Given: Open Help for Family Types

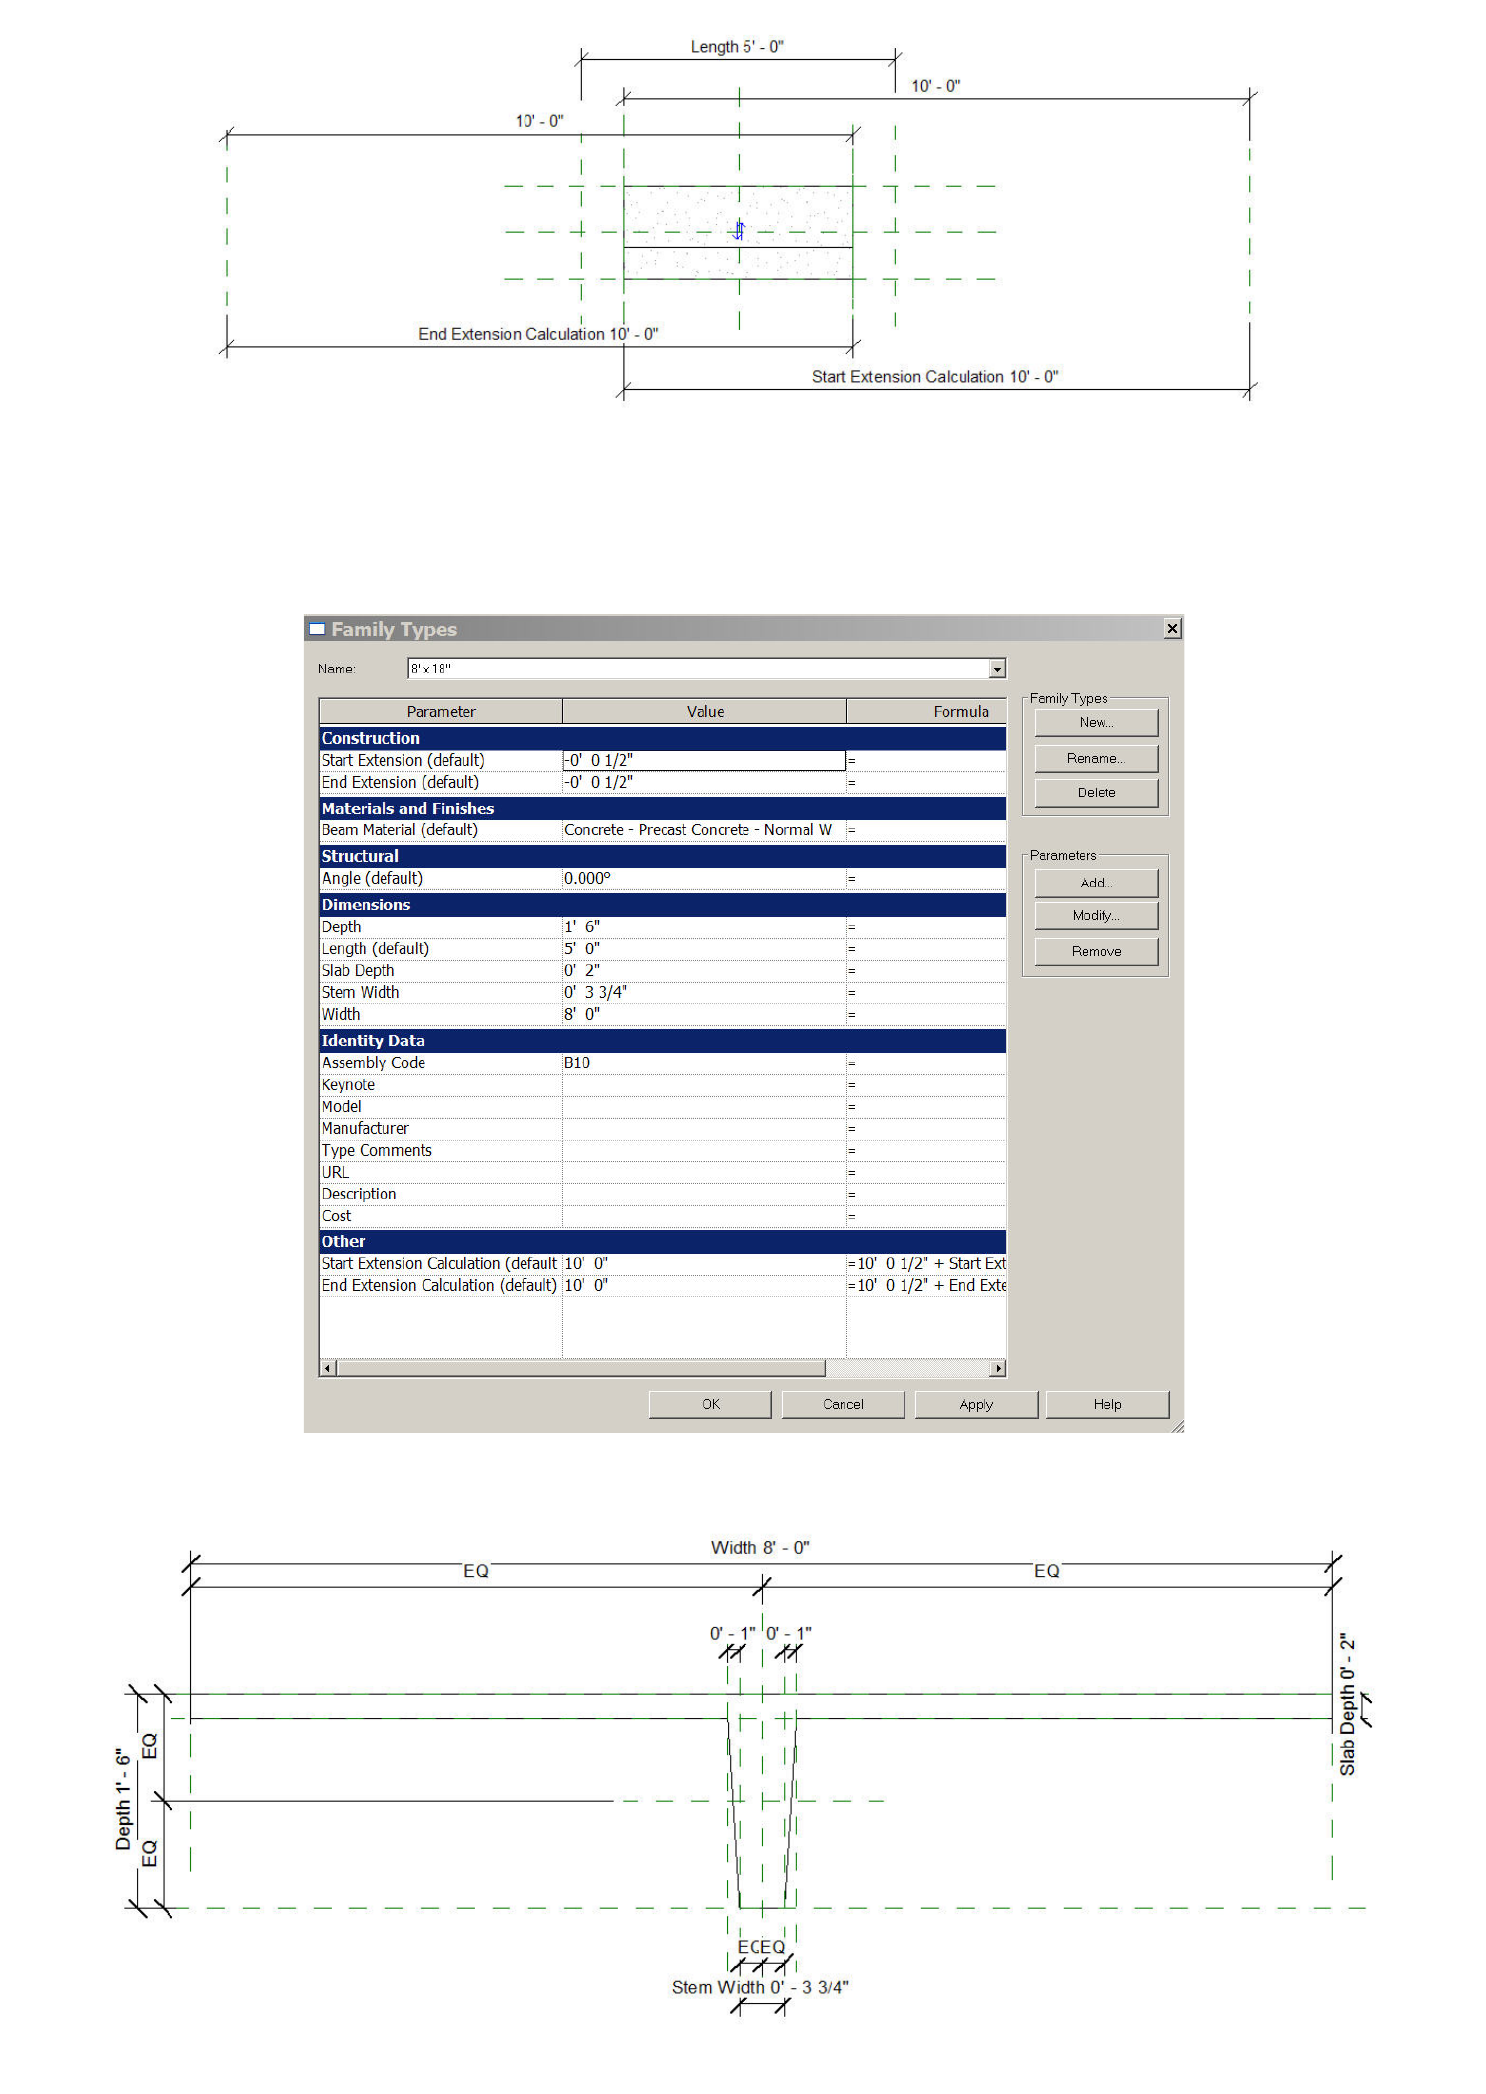Looking at the screenshot, I should (x=1107, y=1404).
